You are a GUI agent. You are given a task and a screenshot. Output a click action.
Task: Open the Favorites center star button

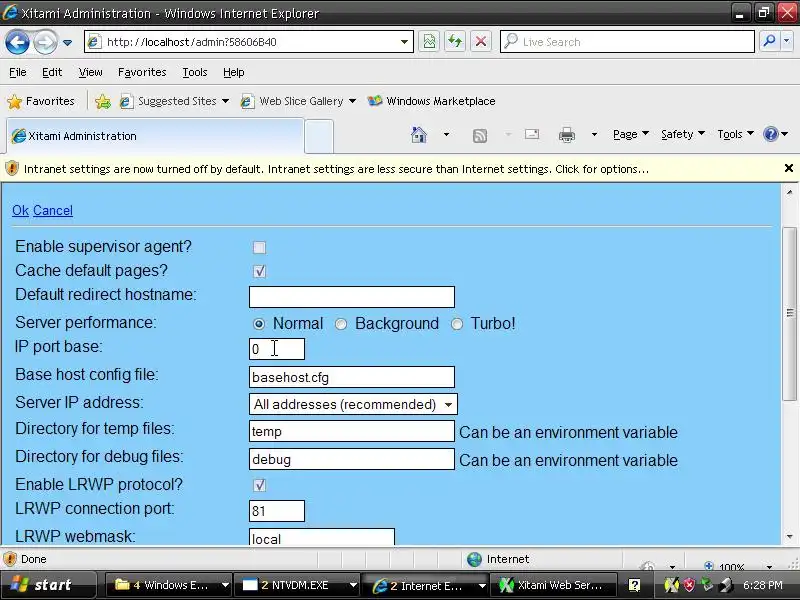(x=41, y=101)
